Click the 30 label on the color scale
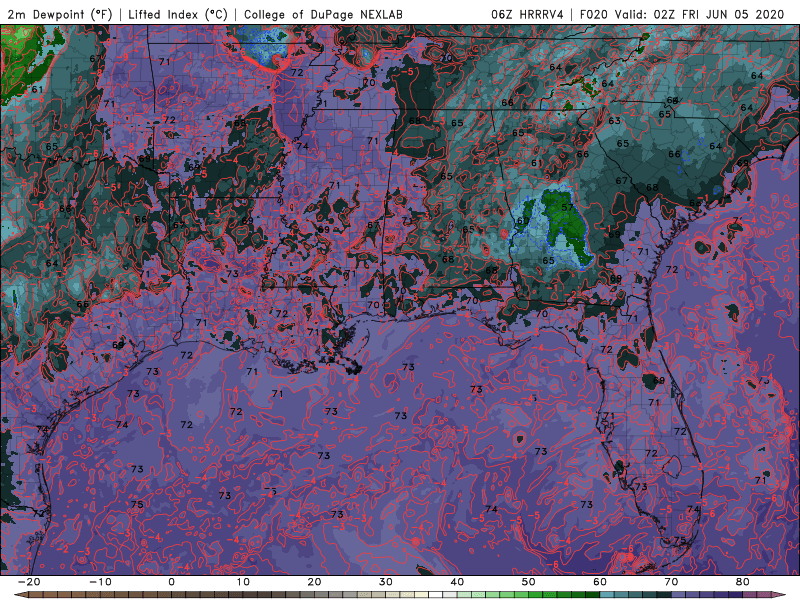 tap(386, 582)
